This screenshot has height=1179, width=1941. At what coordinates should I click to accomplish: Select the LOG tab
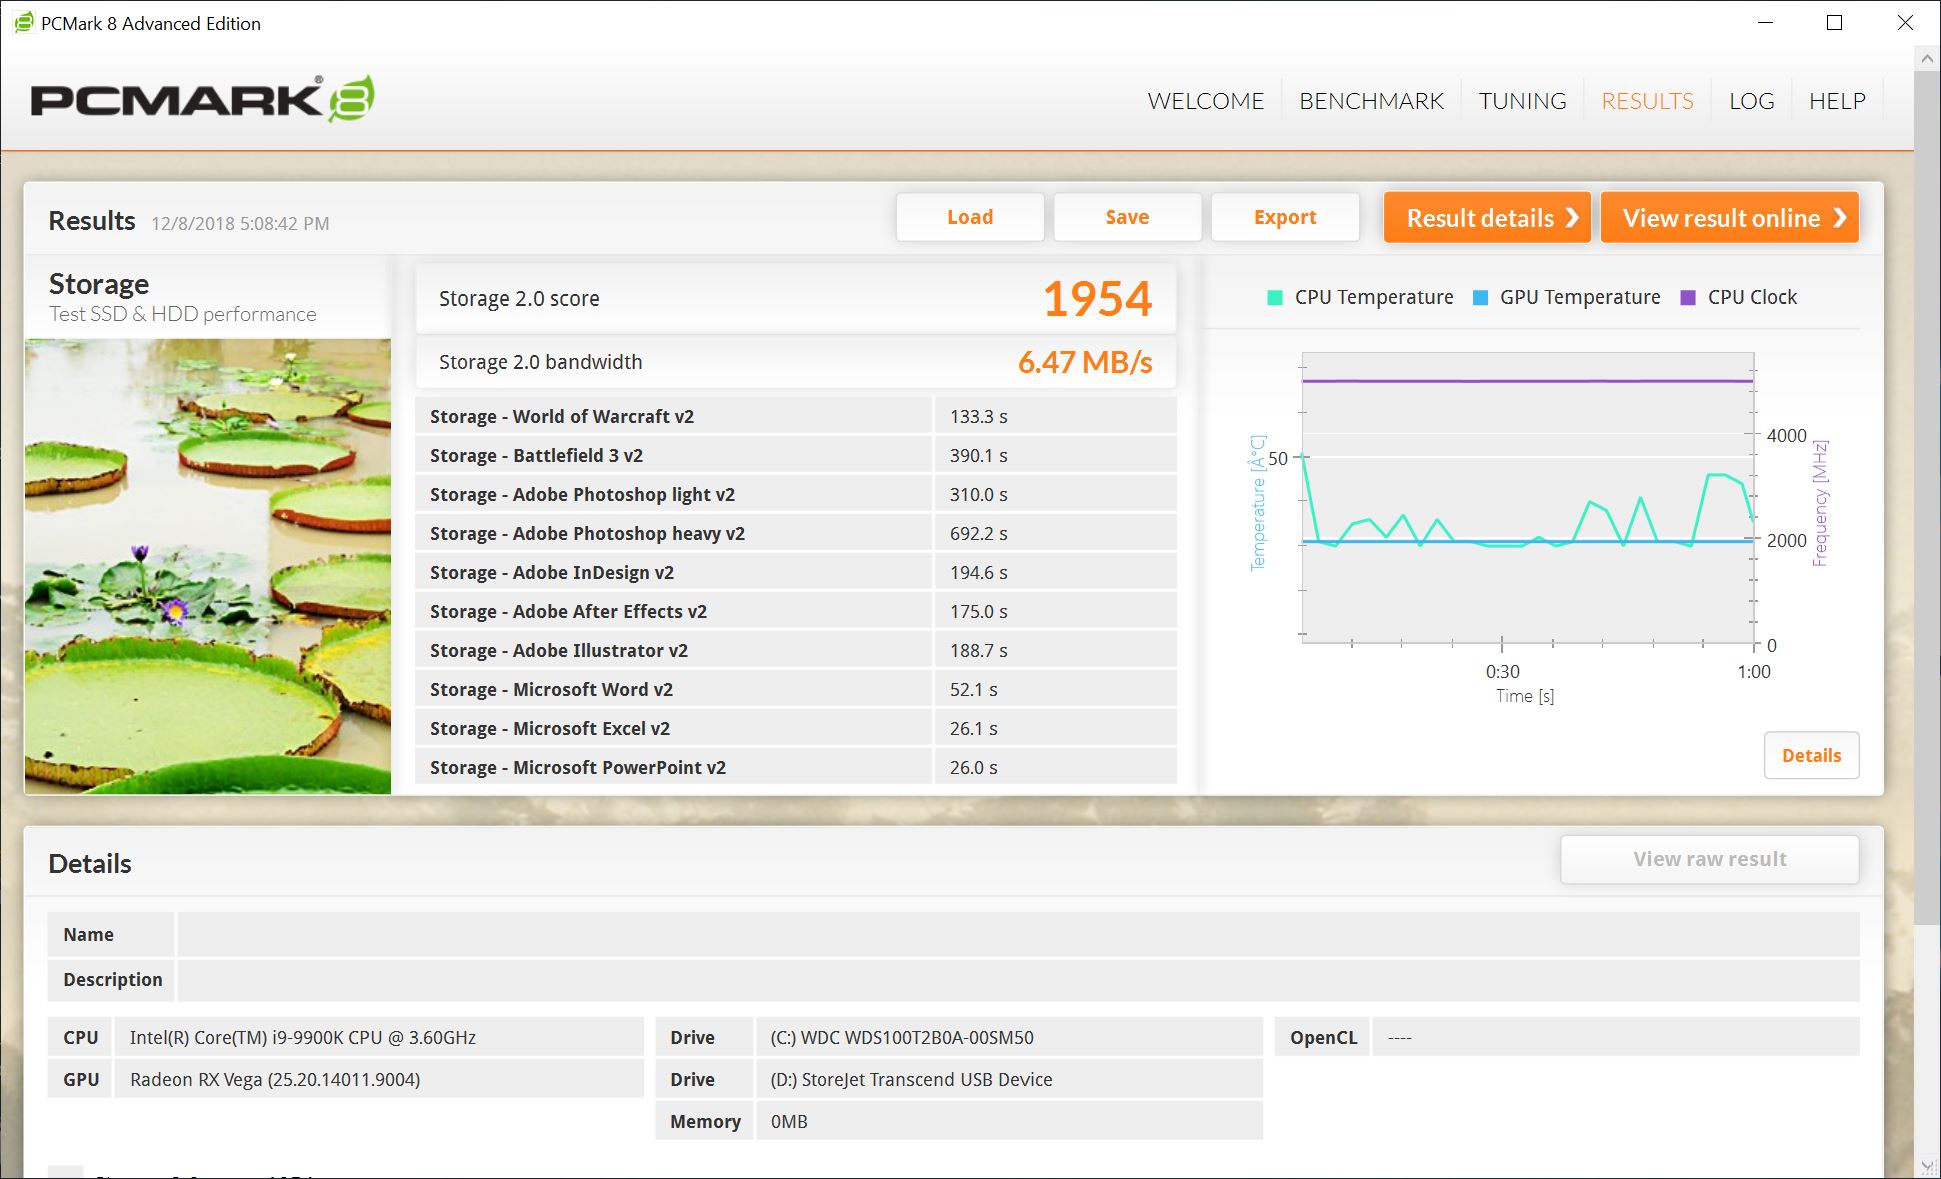(1751, 101)
